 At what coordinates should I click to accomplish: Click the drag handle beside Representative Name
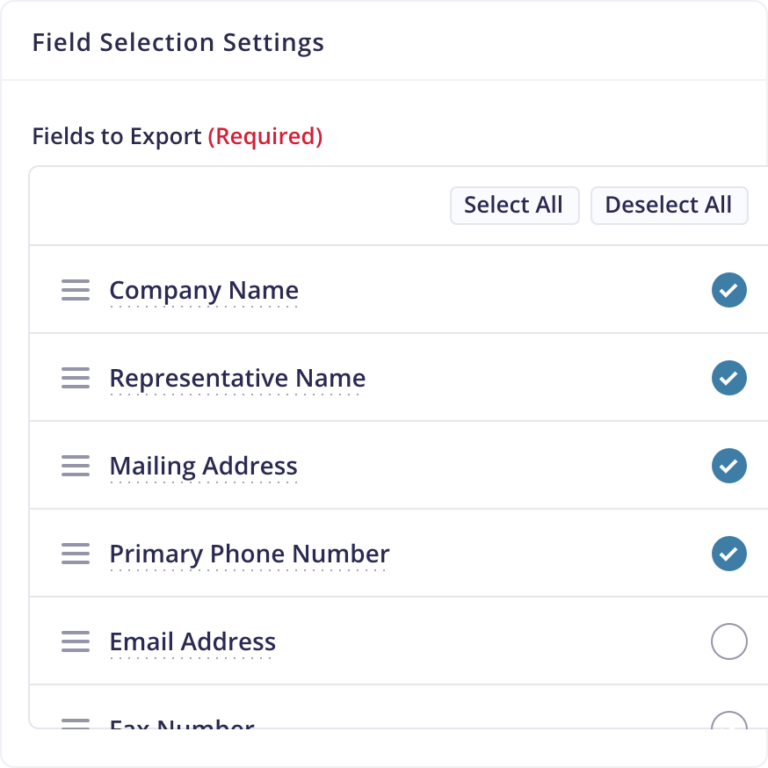pos(76,378)
